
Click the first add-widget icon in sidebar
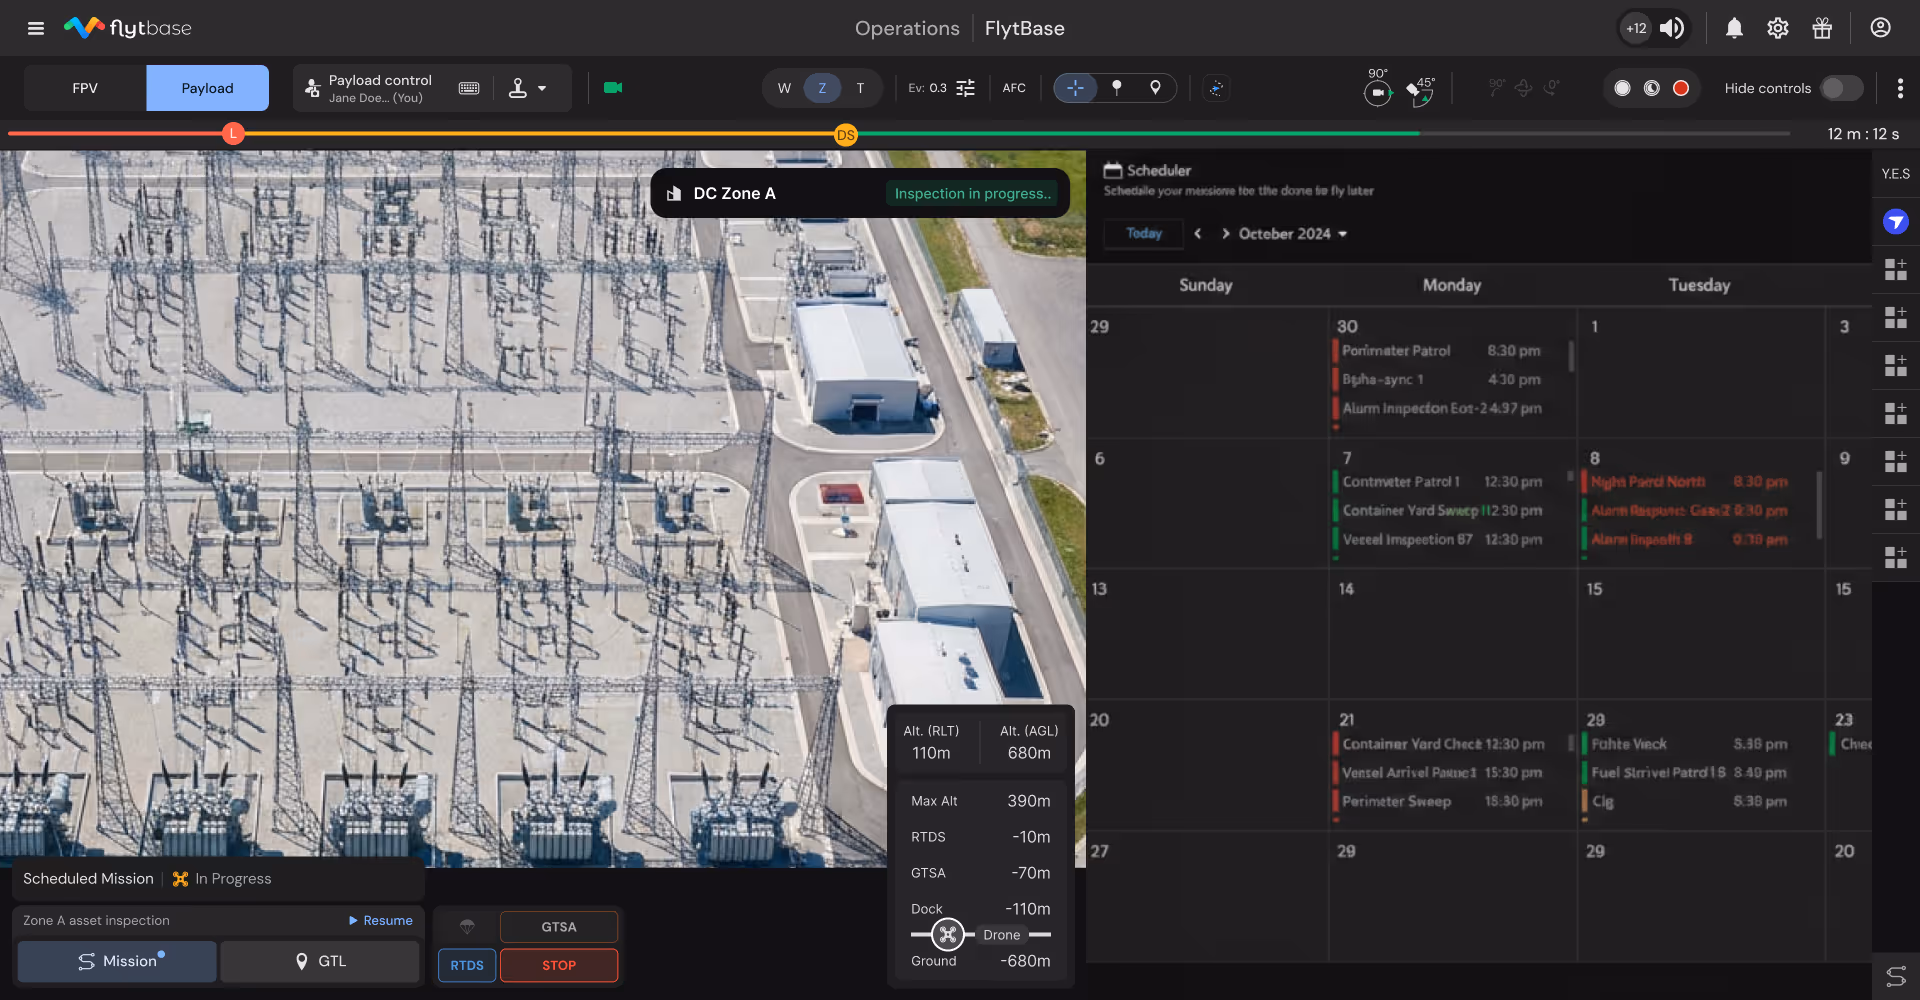click(1896, 269)
